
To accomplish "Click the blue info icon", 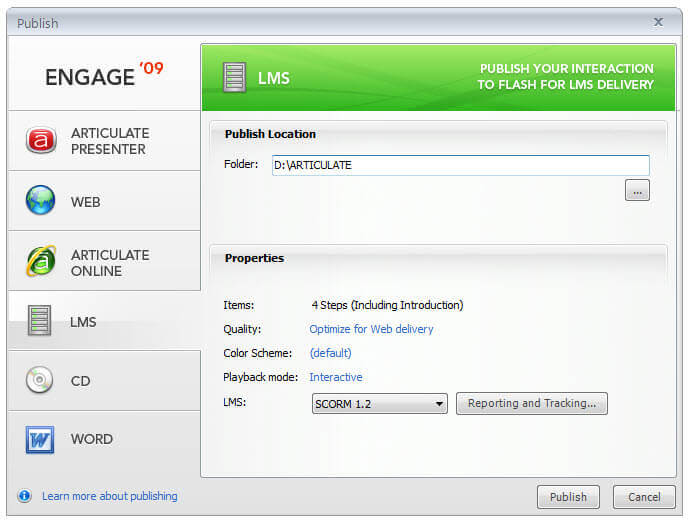I will coord(25,496).
